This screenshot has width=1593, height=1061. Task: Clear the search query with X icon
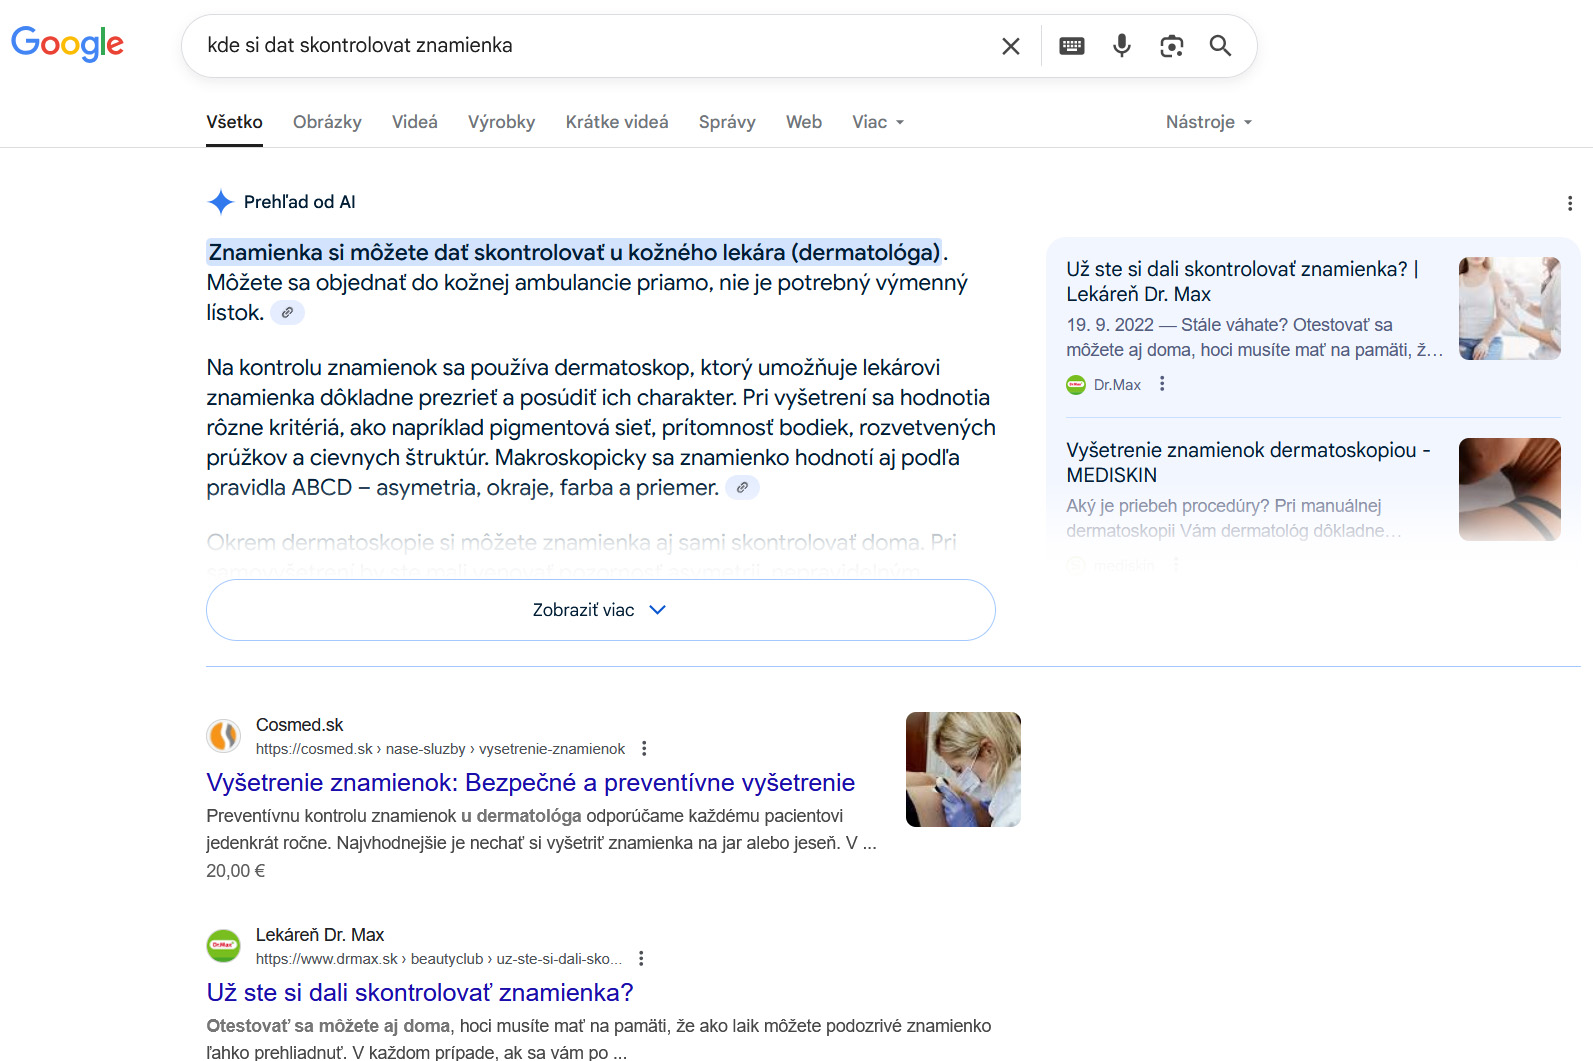[x=1010, y=46]
